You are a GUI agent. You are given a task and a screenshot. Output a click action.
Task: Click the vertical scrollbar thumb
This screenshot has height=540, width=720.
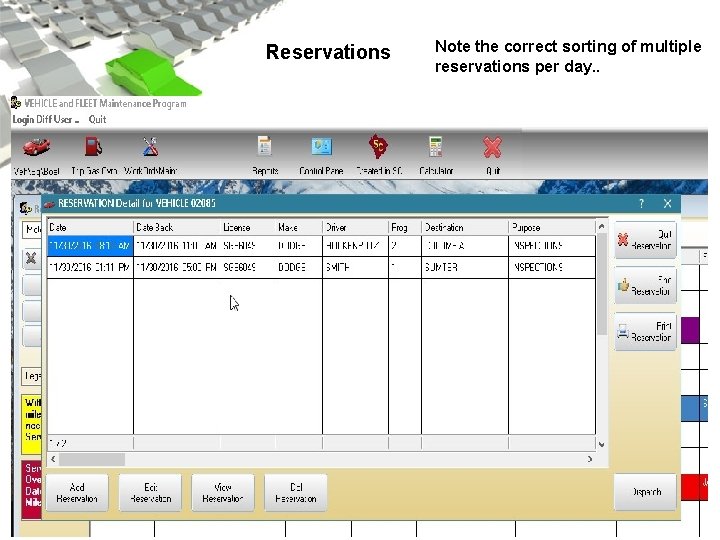pyautogui.click(x=602, y=284)
